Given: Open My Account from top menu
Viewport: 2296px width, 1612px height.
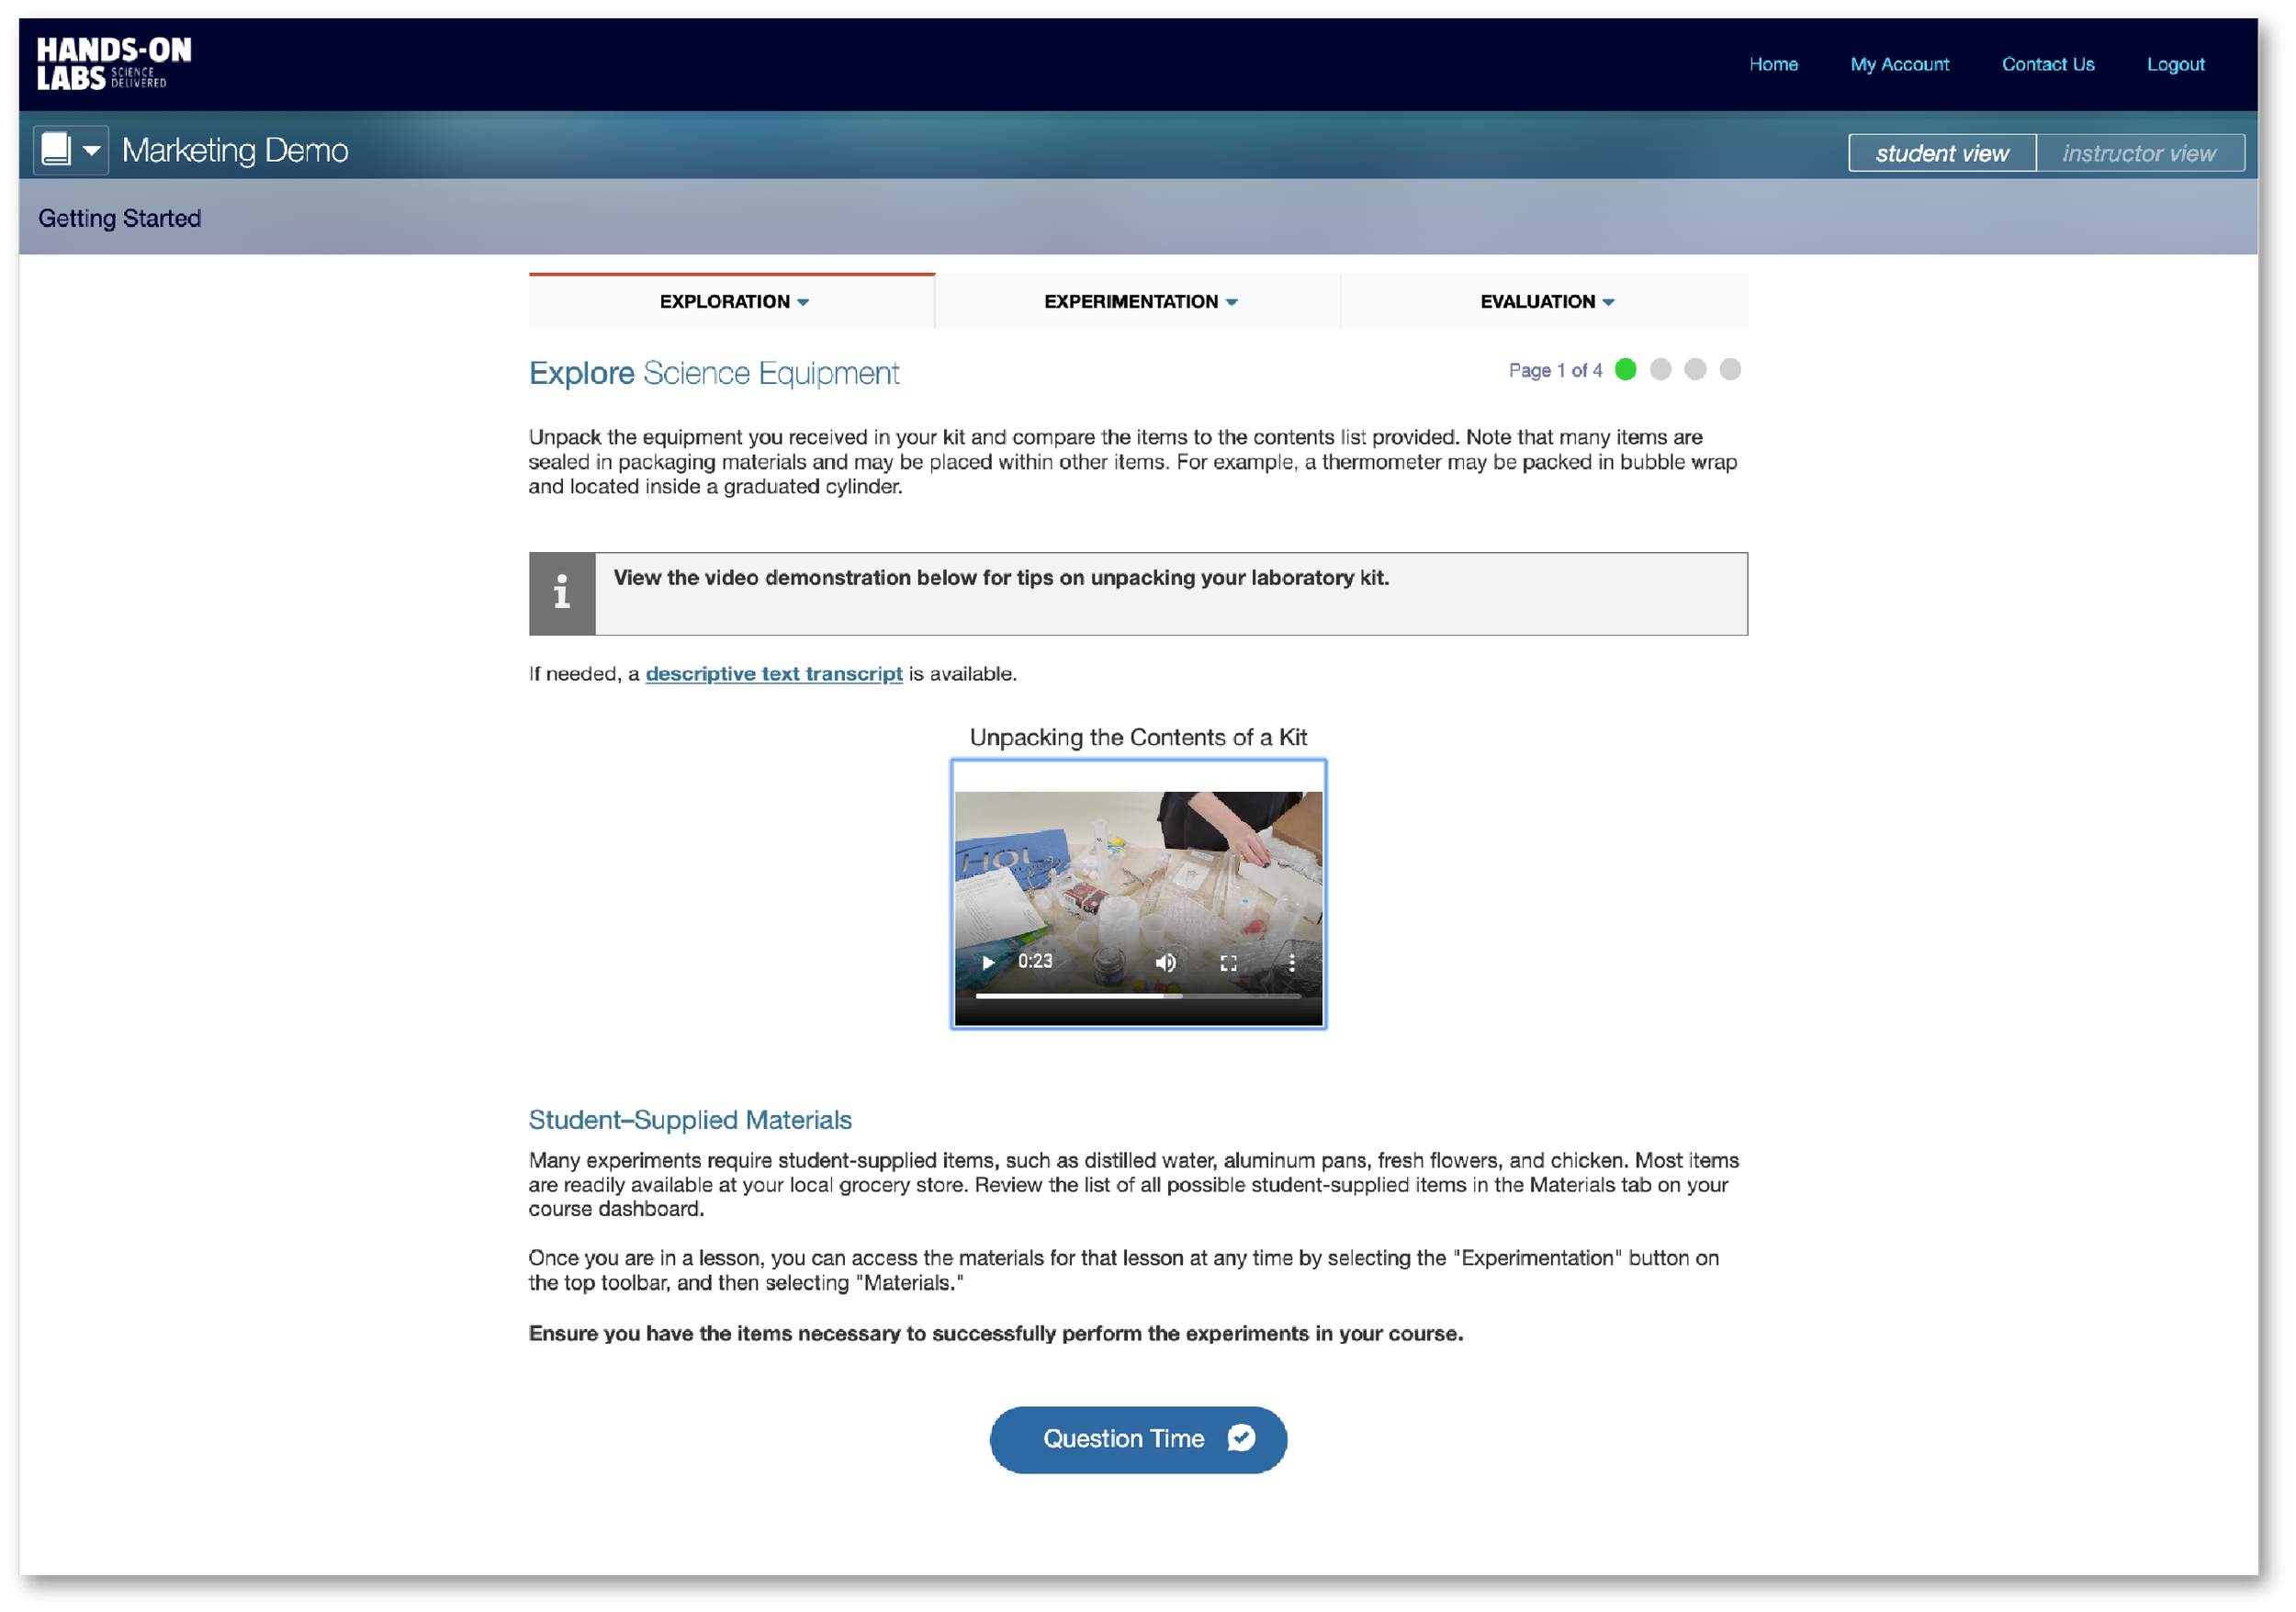Looking at the screenshot, I should [x=1899, y=64].
